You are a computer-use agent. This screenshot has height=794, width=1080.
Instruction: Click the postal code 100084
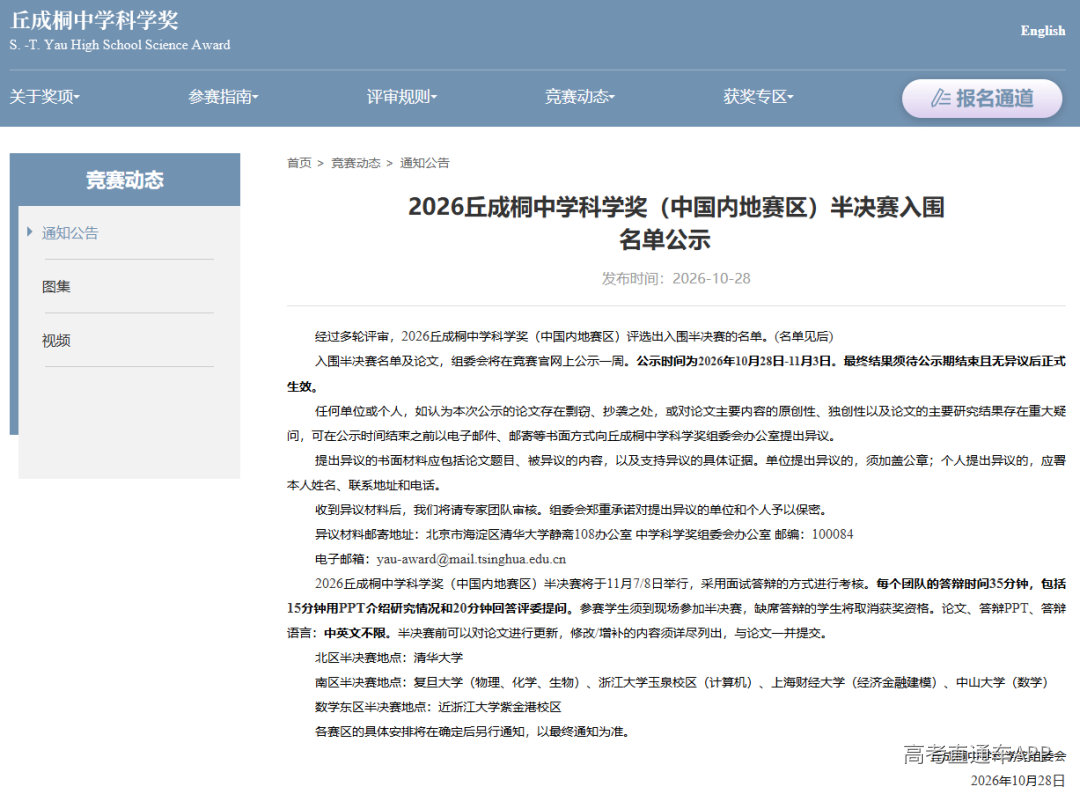832,534
